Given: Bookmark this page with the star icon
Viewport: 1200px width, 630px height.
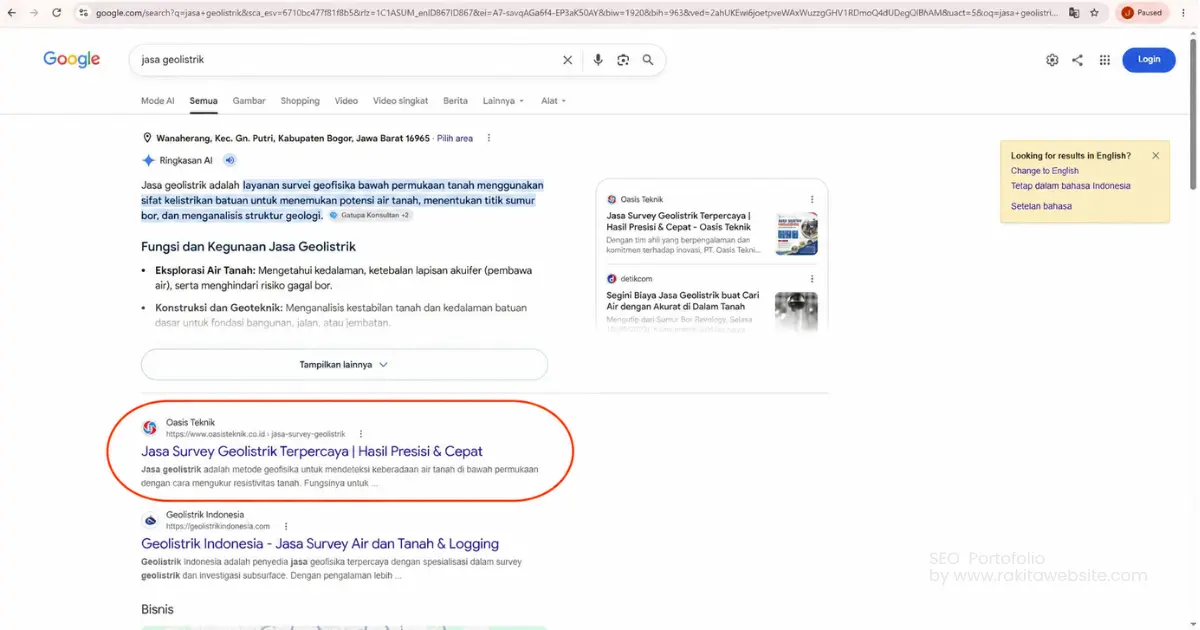Looking at the screenshot, I should (1095, 13).
